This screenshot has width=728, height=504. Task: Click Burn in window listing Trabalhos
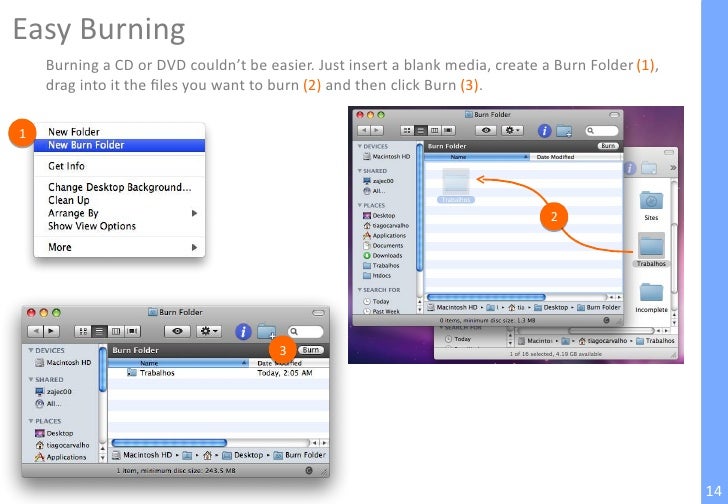point(311,350)
